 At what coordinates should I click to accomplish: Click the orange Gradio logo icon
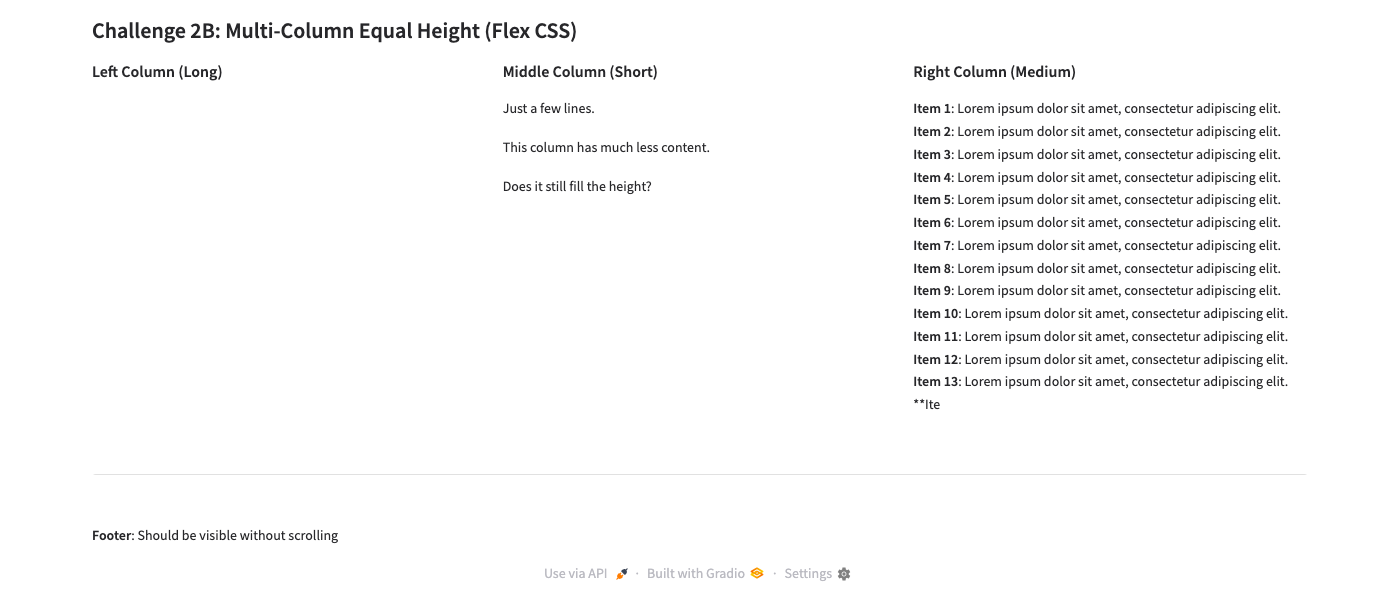click(757, 574)
